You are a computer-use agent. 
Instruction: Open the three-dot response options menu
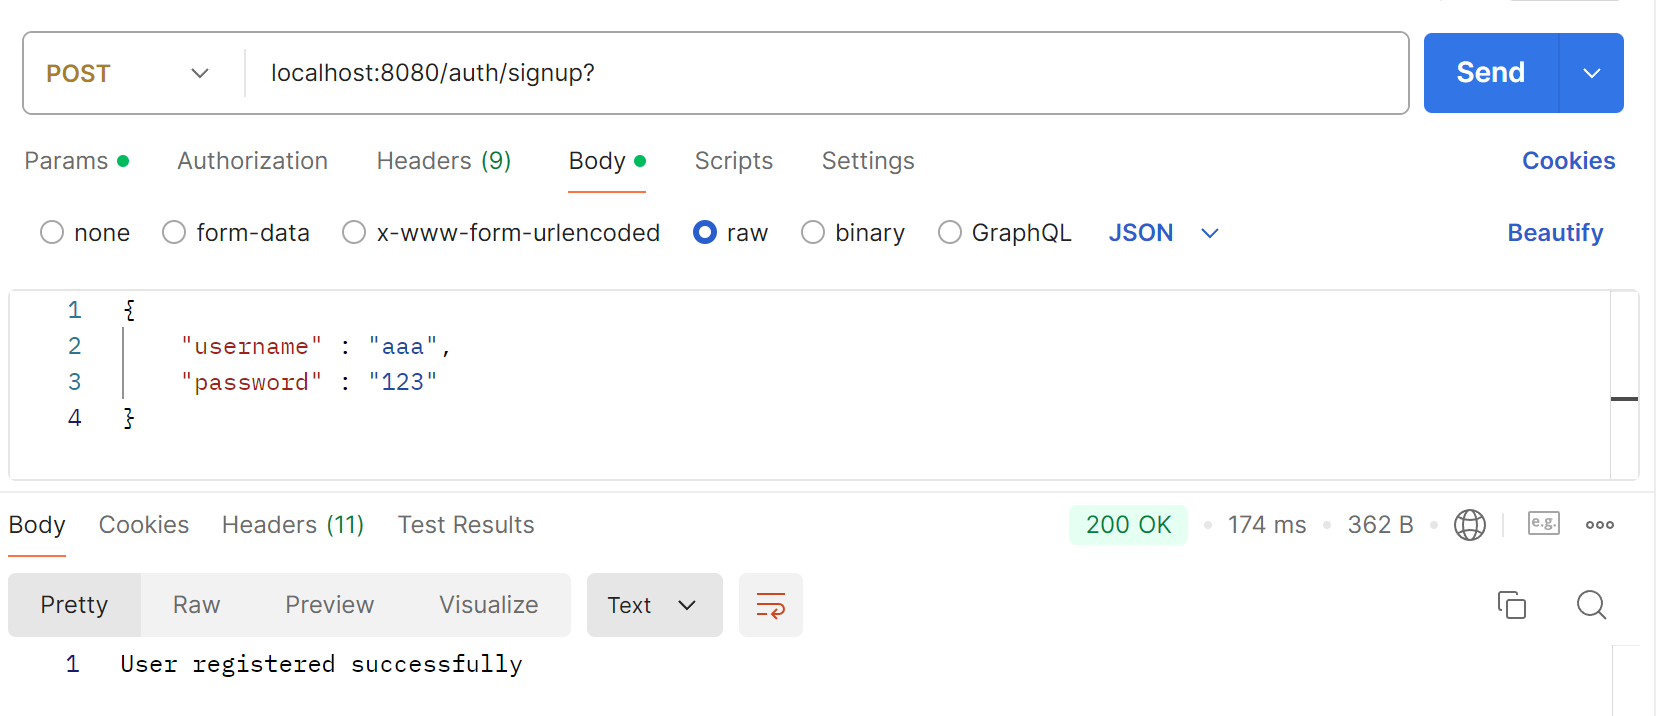(1600, 525)
